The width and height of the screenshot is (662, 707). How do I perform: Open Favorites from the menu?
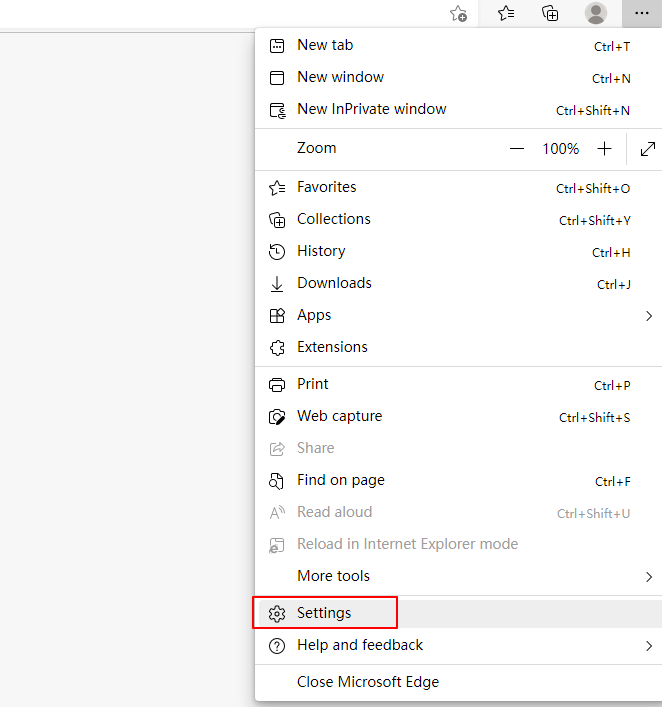pyautogui.click(x=458, y=188)
